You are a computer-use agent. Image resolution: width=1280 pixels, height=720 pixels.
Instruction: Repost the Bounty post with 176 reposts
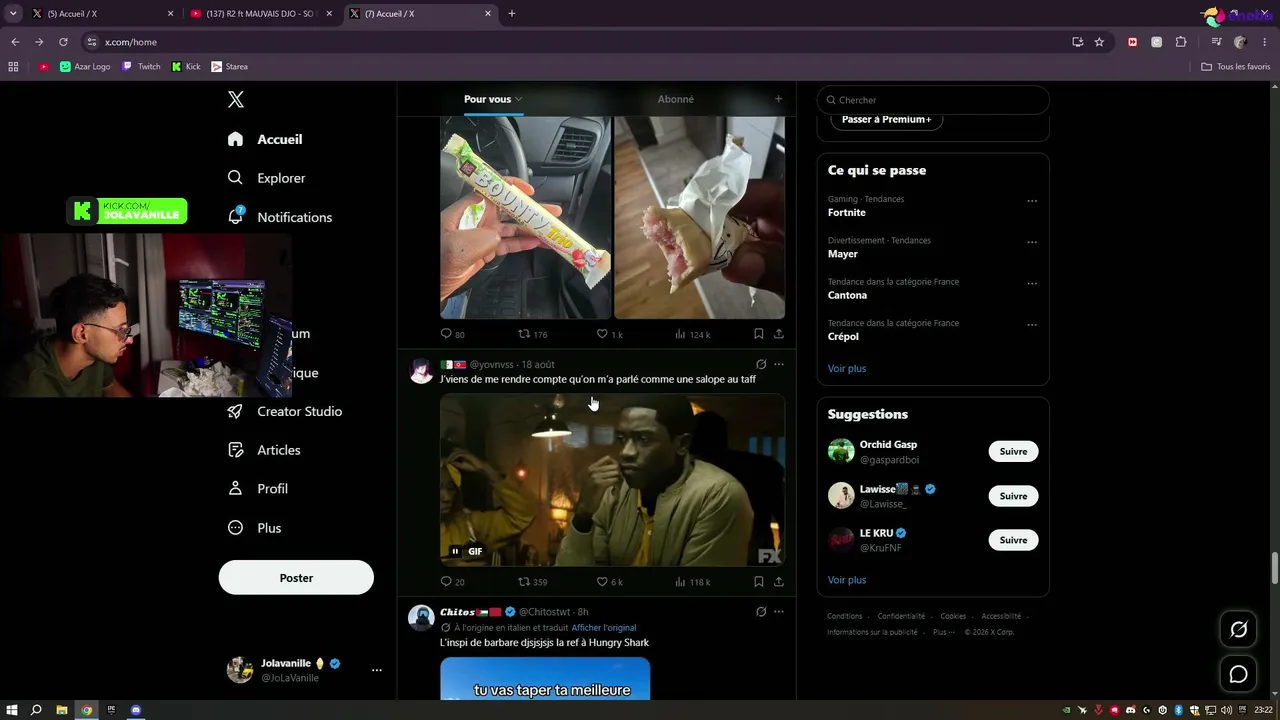pos(532,334)
